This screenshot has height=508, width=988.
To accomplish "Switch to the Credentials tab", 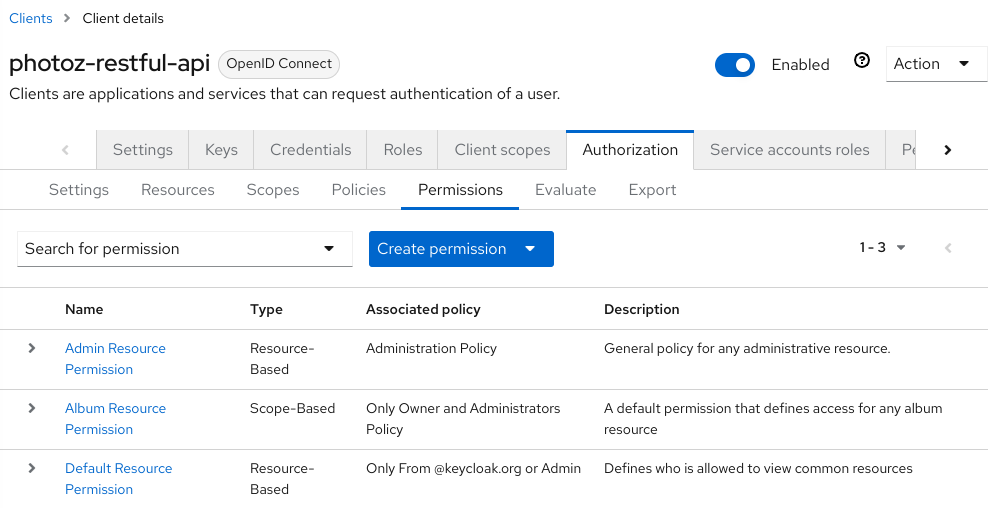I will coord(310,150).
